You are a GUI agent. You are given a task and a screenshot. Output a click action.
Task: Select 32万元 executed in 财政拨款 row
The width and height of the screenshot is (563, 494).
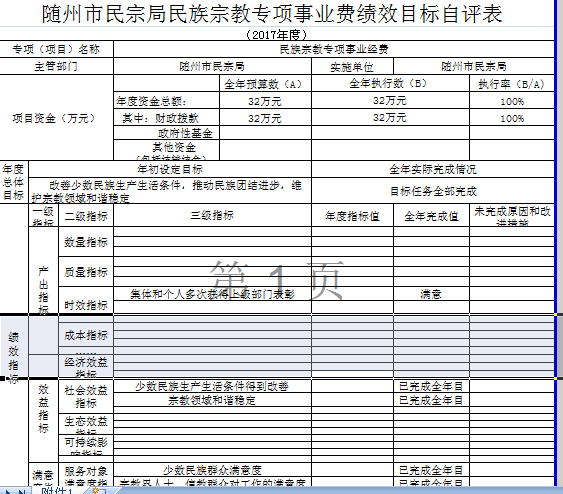(x=390, y=117)
